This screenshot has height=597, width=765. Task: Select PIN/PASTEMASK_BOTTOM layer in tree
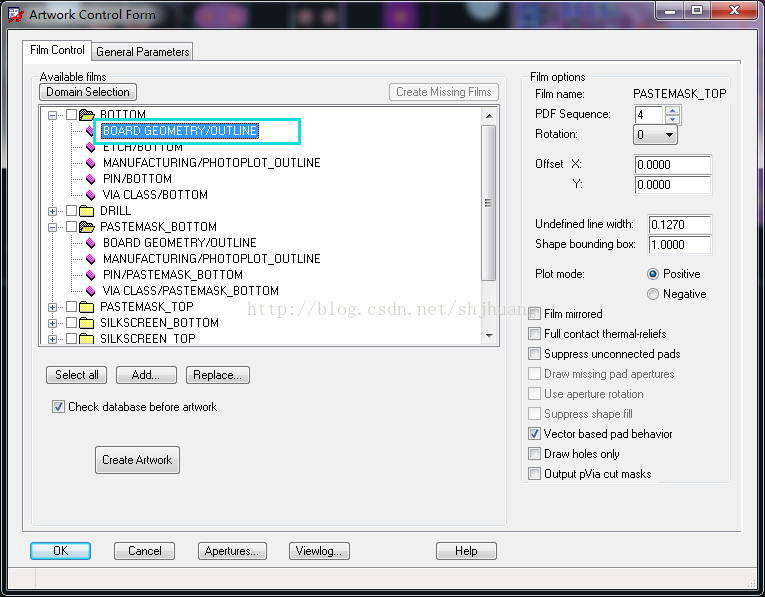(172, 275)
